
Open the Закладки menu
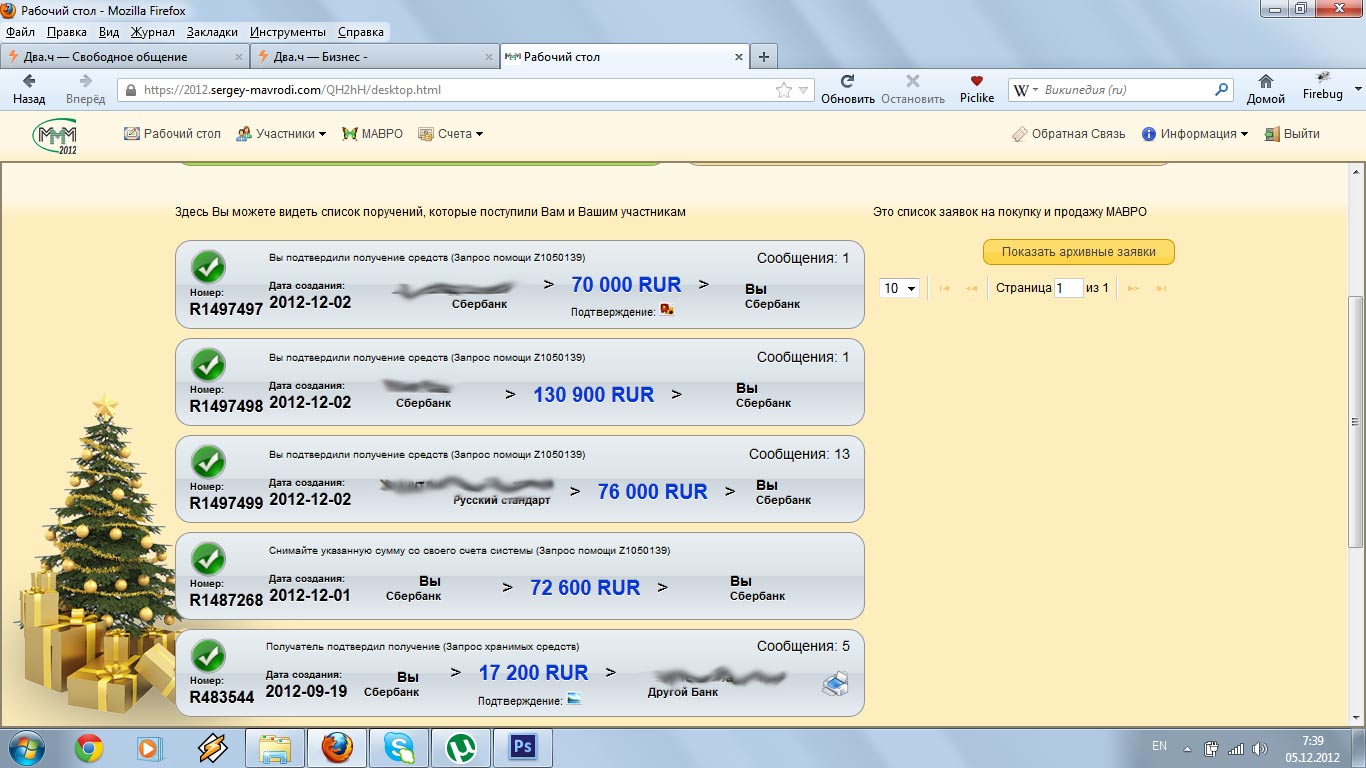pos(212,32)
